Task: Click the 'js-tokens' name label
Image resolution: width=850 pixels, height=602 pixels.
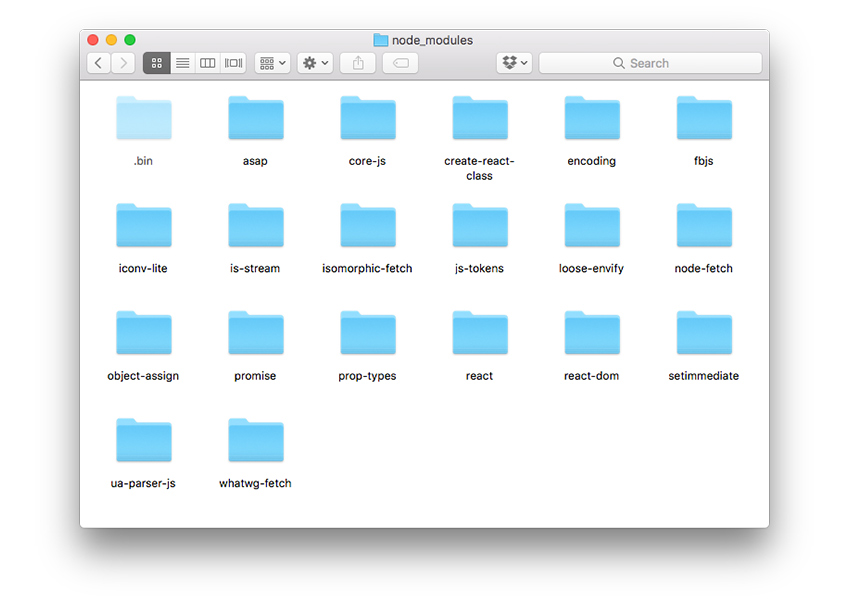Action: pyautogui.click(x=479, y=268)
